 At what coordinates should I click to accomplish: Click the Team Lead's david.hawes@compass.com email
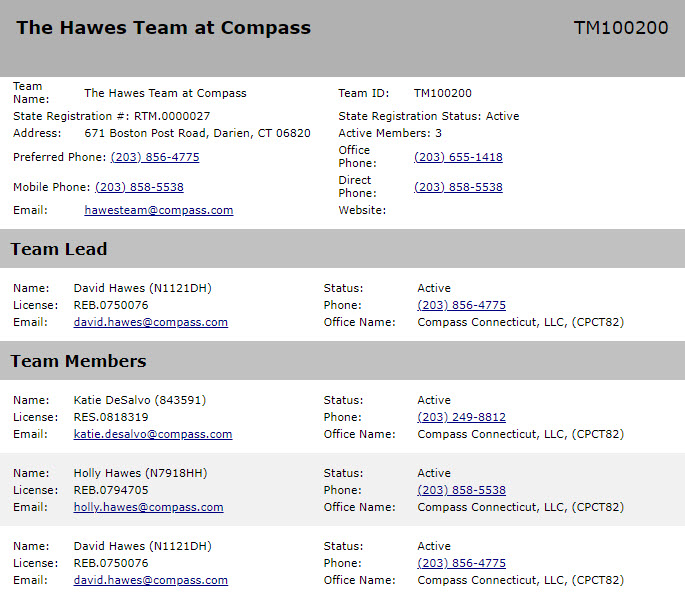click(151, 322)
